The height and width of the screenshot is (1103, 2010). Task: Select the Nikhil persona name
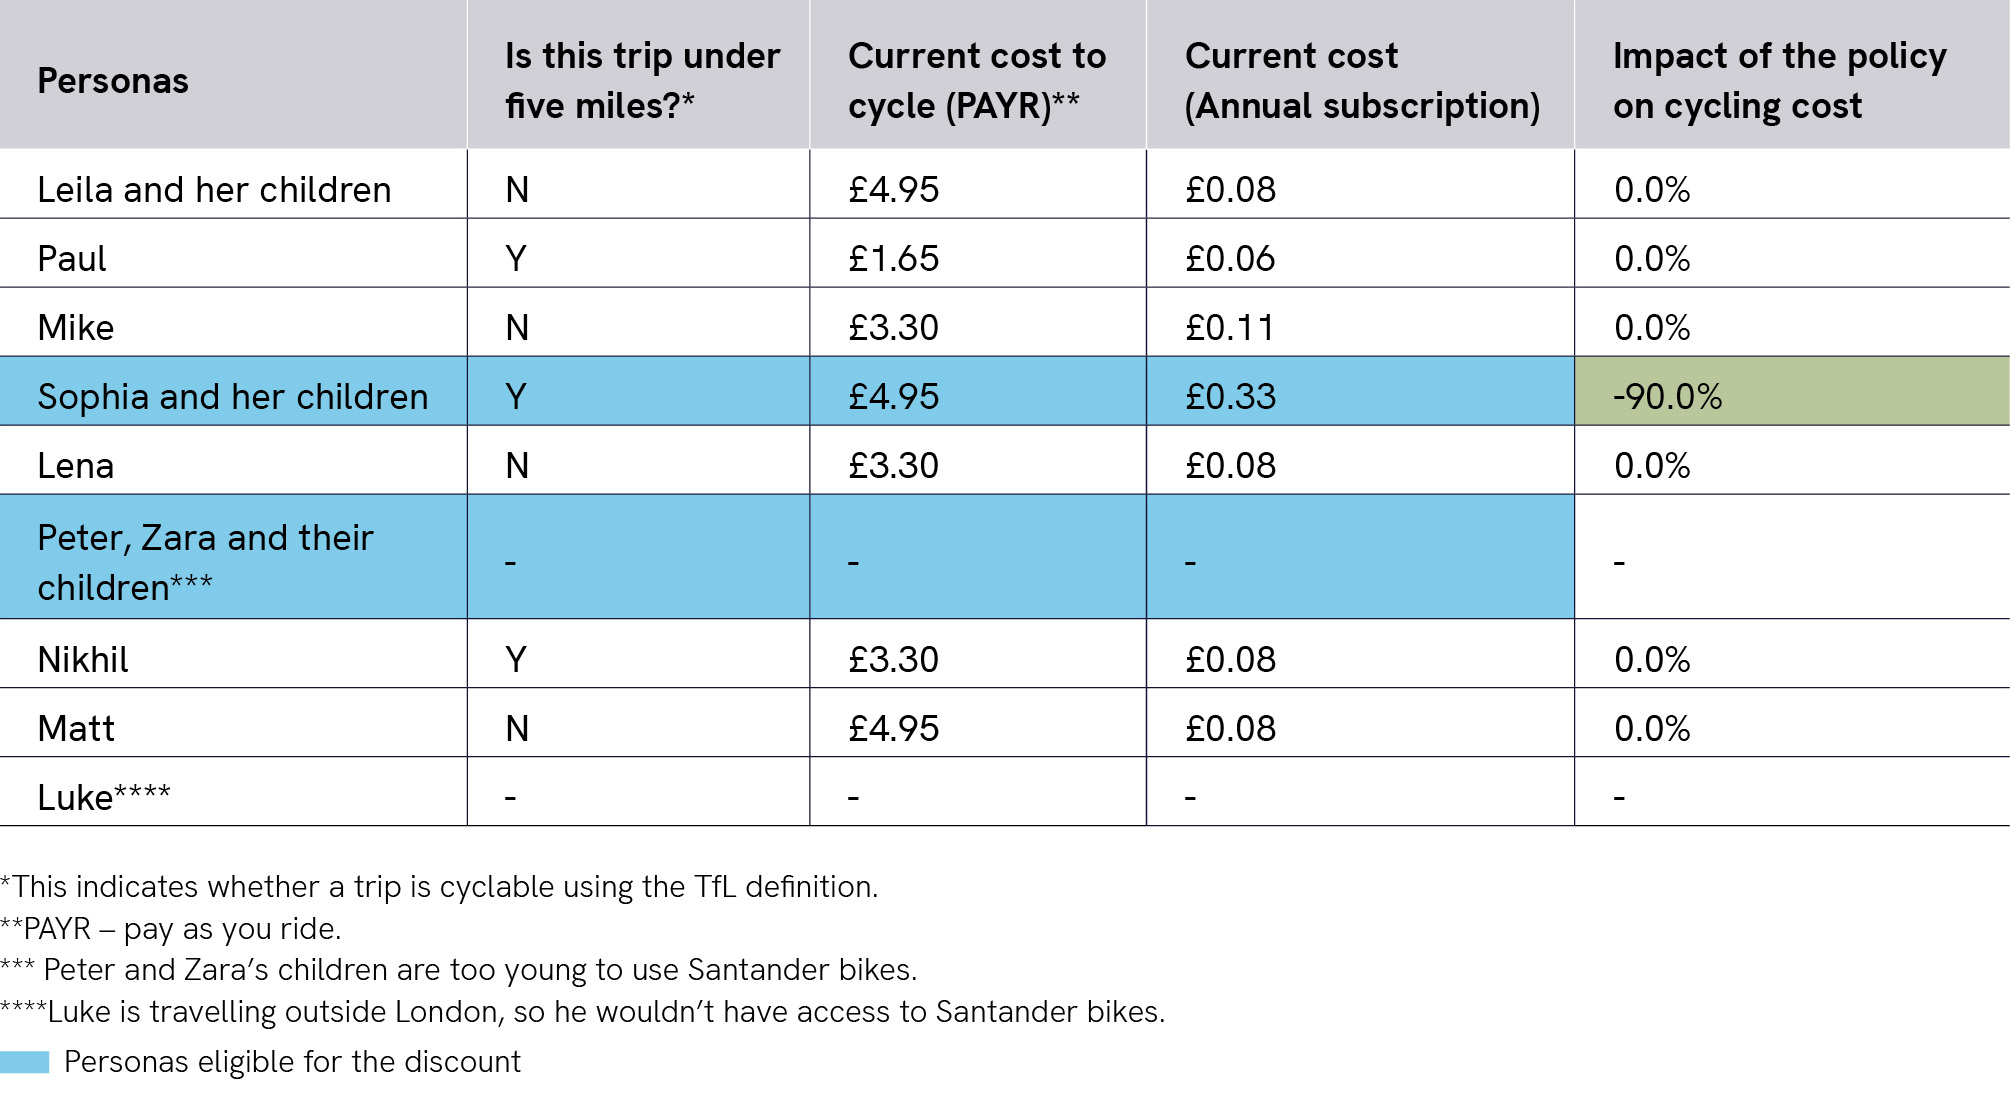tap(83, 660)
